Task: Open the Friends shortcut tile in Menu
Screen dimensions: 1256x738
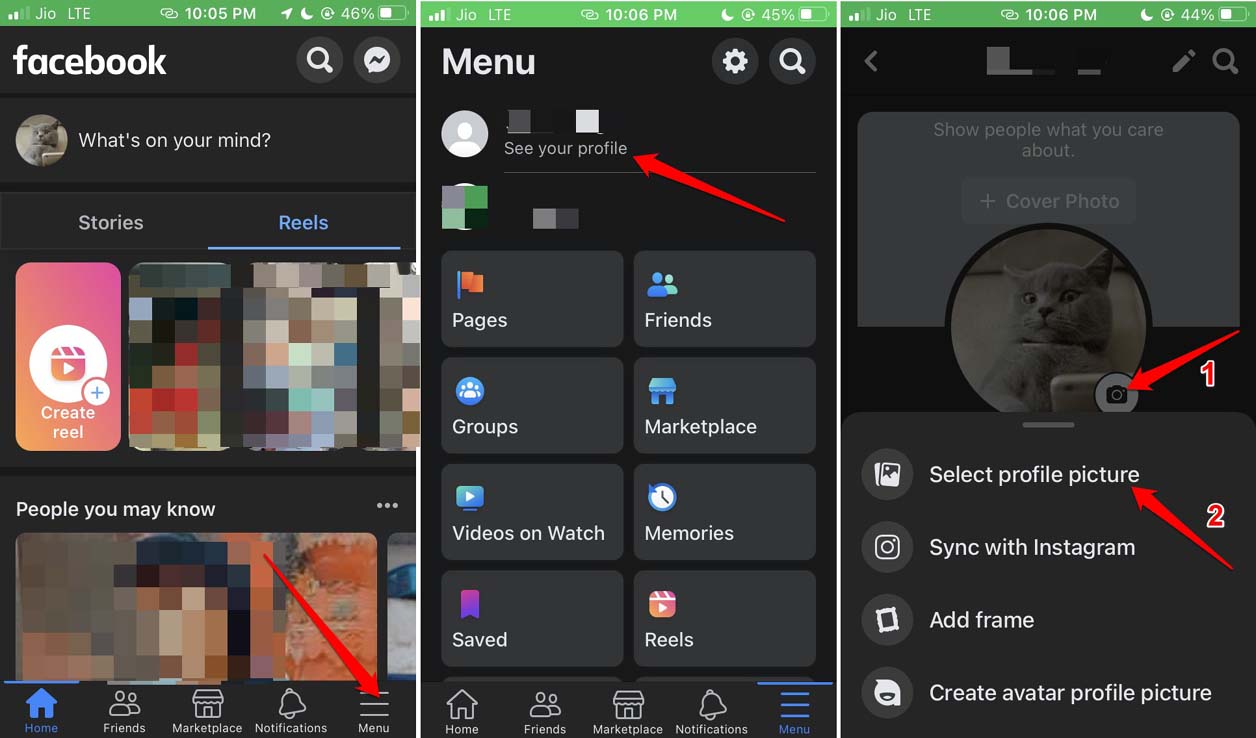Action: tap(725, 299)
